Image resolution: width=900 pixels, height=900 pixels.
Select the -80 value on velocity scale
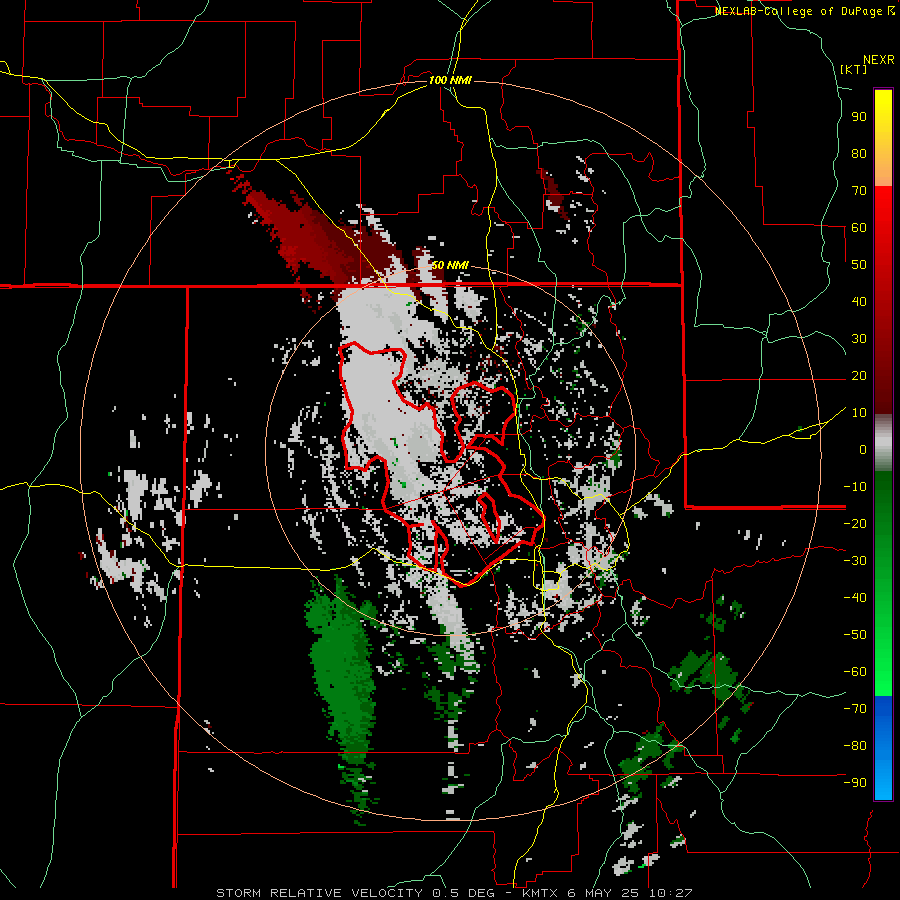coord(856,746)
